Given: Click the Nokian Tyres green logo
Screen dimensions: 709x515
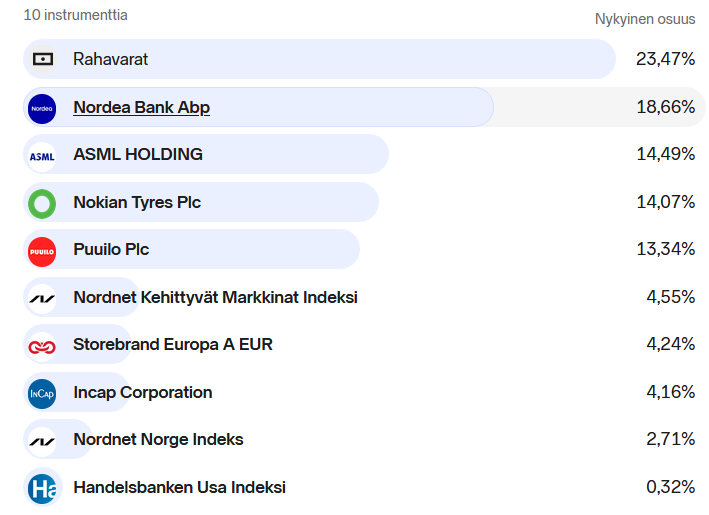Looking at the screenshot, I should [42, 203].
